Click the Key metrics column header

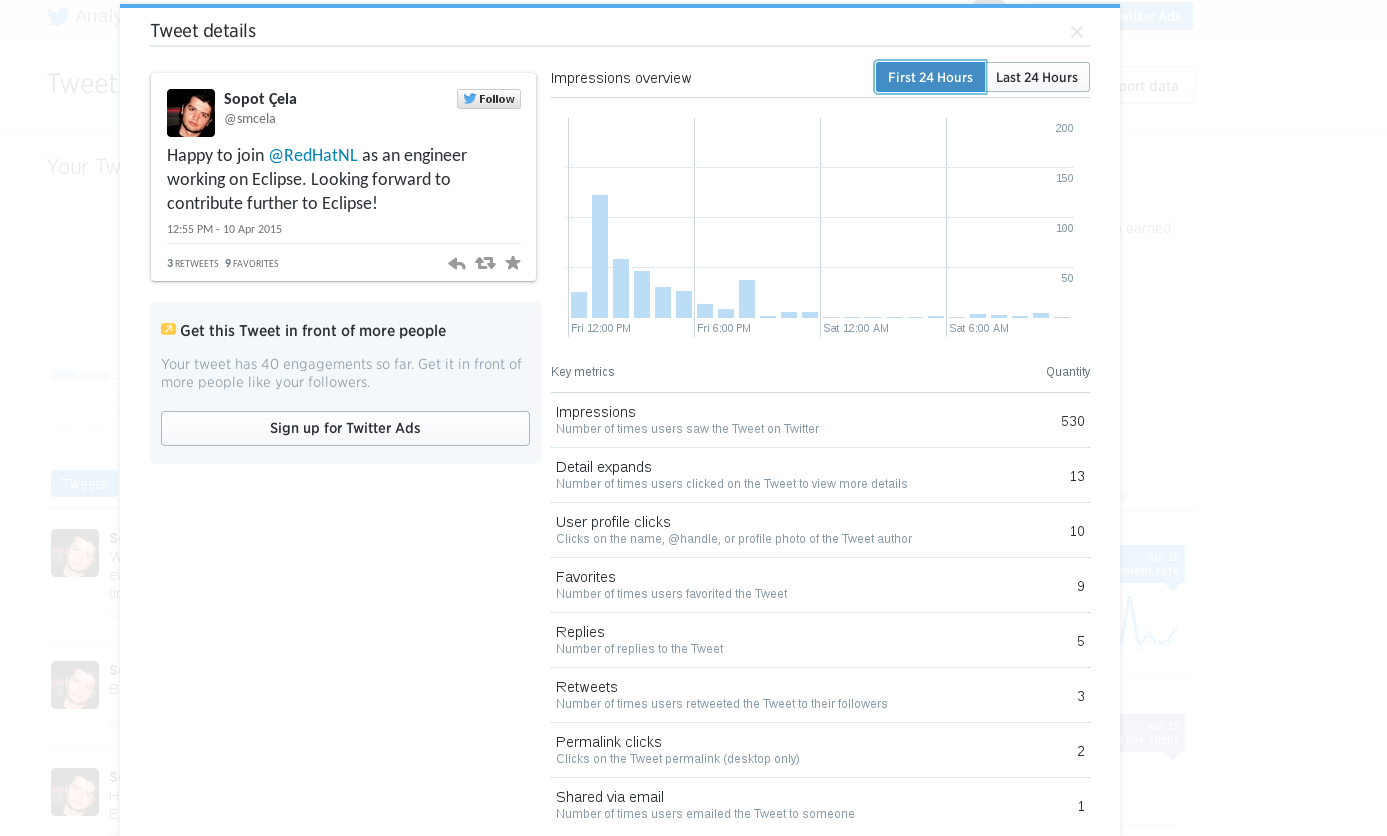tap(583, 372)
